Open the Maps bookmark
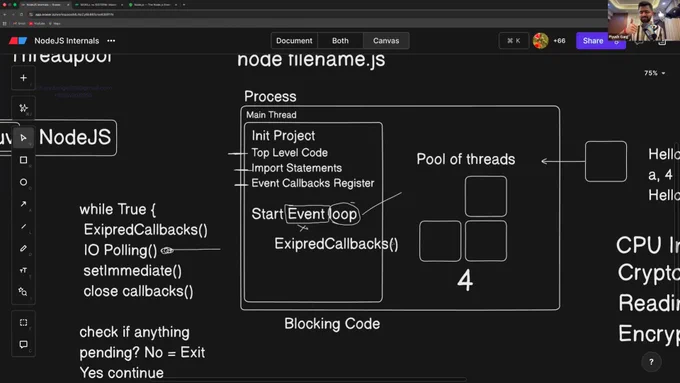Image resolution: width=680 pixels, height=383 pixels. (x=55, y=23)
